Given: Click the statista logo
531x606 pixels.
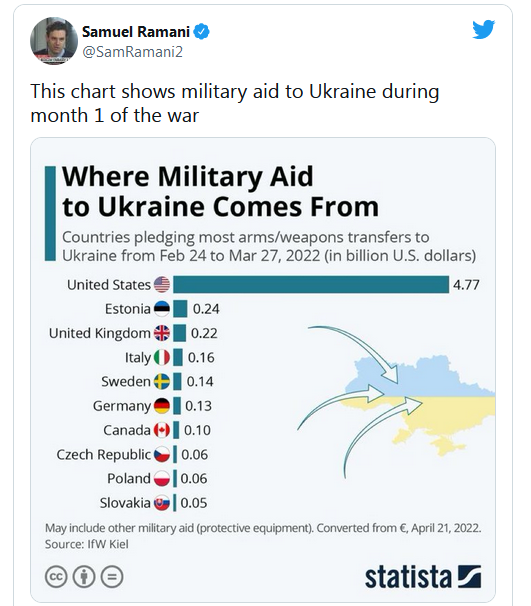Looking at the screenshot, I should pos(423,577).
